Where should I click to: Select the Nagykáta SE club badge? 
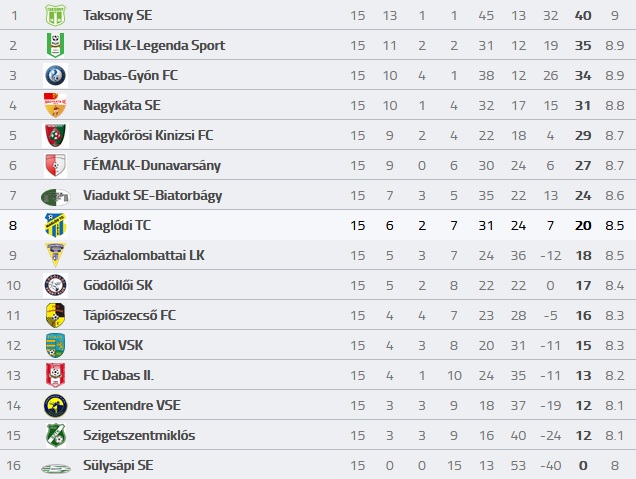click(x=55, y=105)
